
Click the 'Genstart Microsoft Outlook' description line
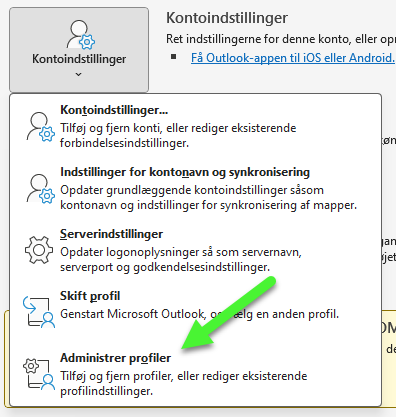click(199, 314)
